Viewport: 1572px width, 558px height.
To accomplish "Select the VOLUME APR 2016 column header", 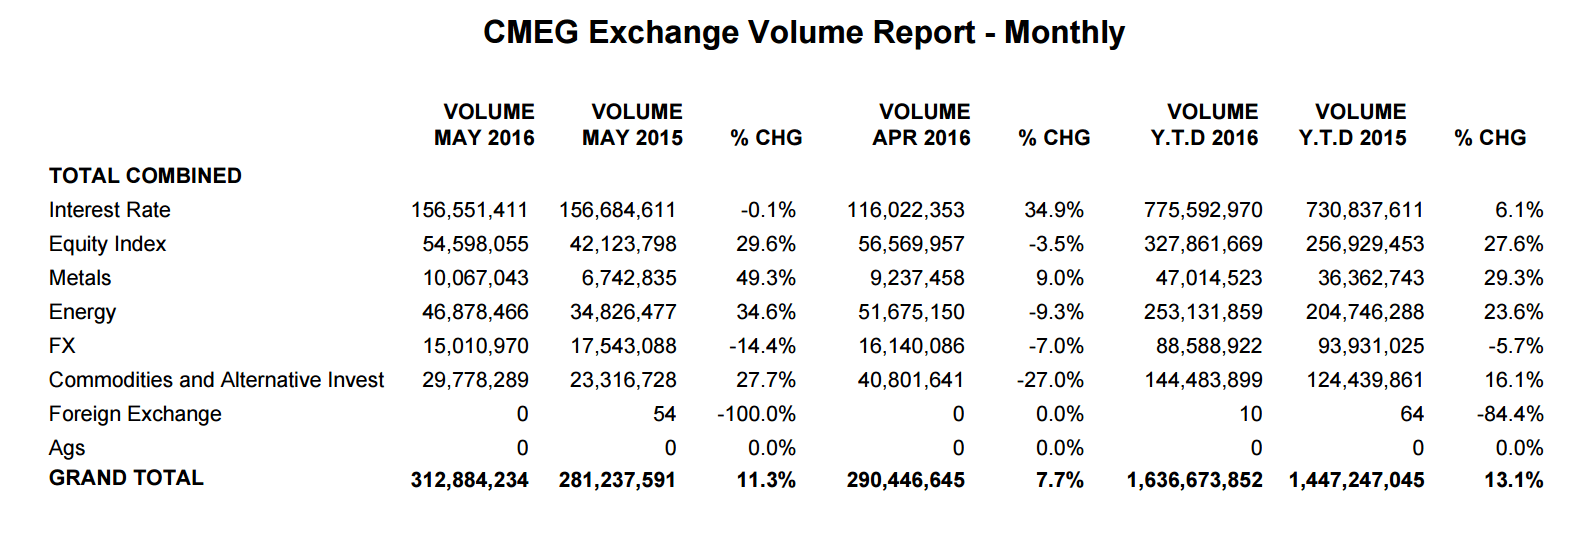I will [921, 125].
